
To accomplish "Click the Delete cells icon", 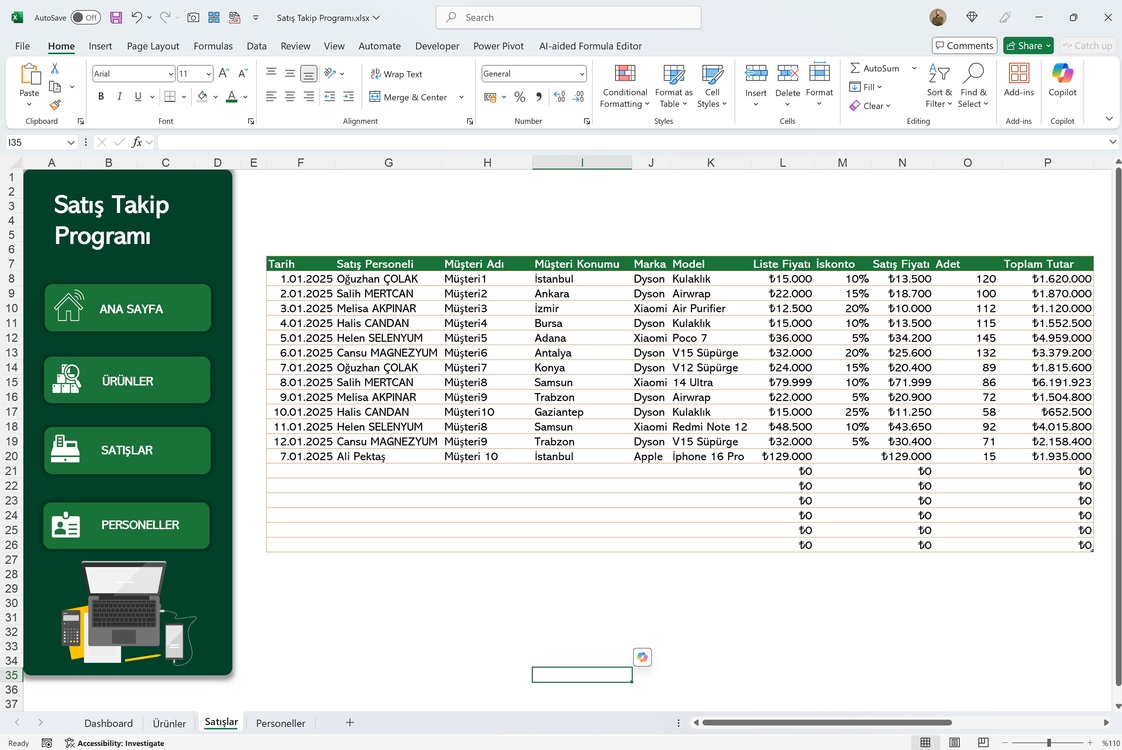I will pyautogui.click(x=787, y=73).
